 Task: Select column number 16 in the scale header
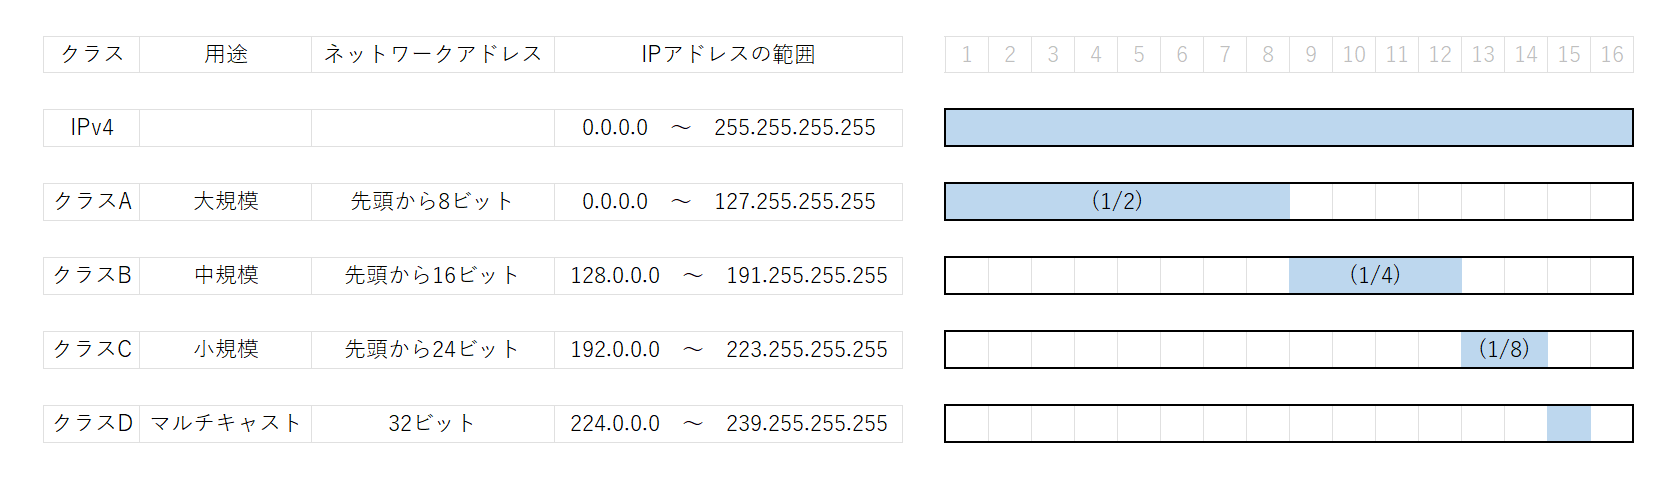coord(1612,55)
